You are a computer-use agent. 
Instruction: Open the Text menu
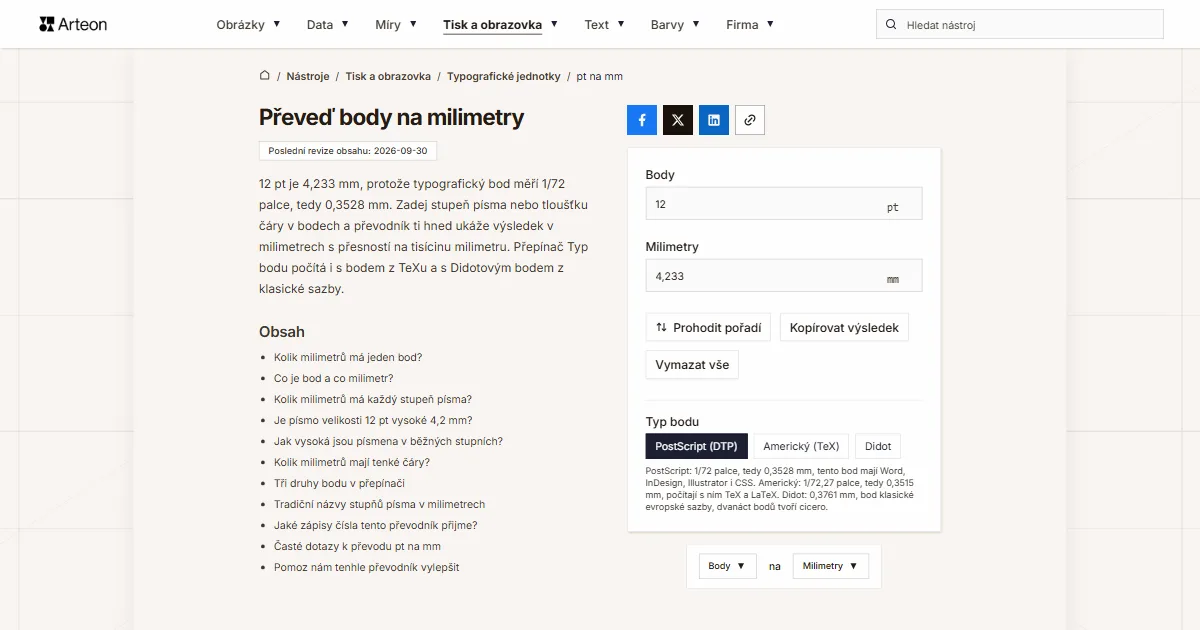[x=605, y=24]
